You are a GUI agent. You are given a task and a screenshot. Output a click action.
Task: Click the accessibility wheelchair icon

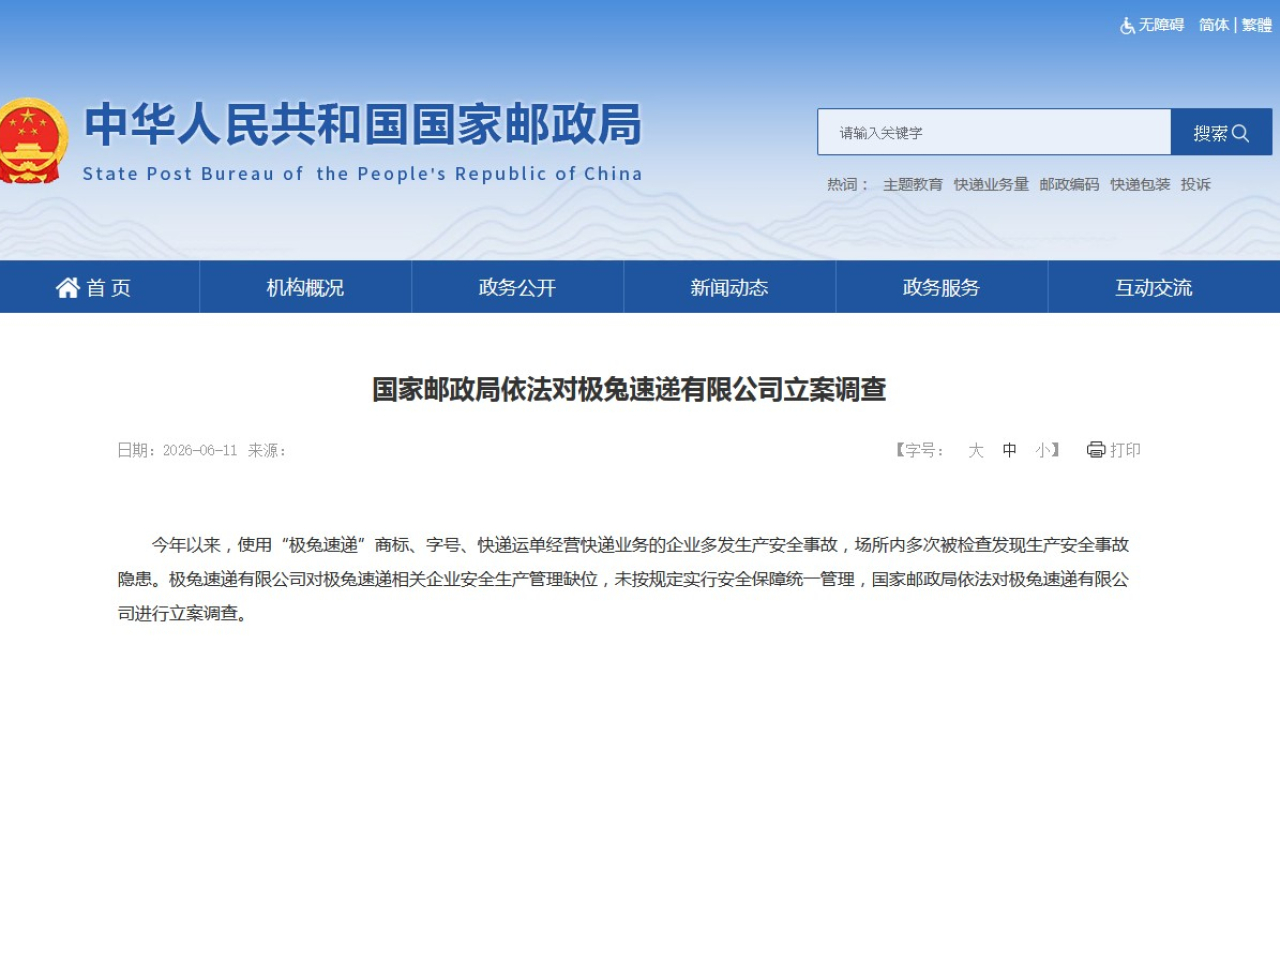click(x=1127, y=25)
